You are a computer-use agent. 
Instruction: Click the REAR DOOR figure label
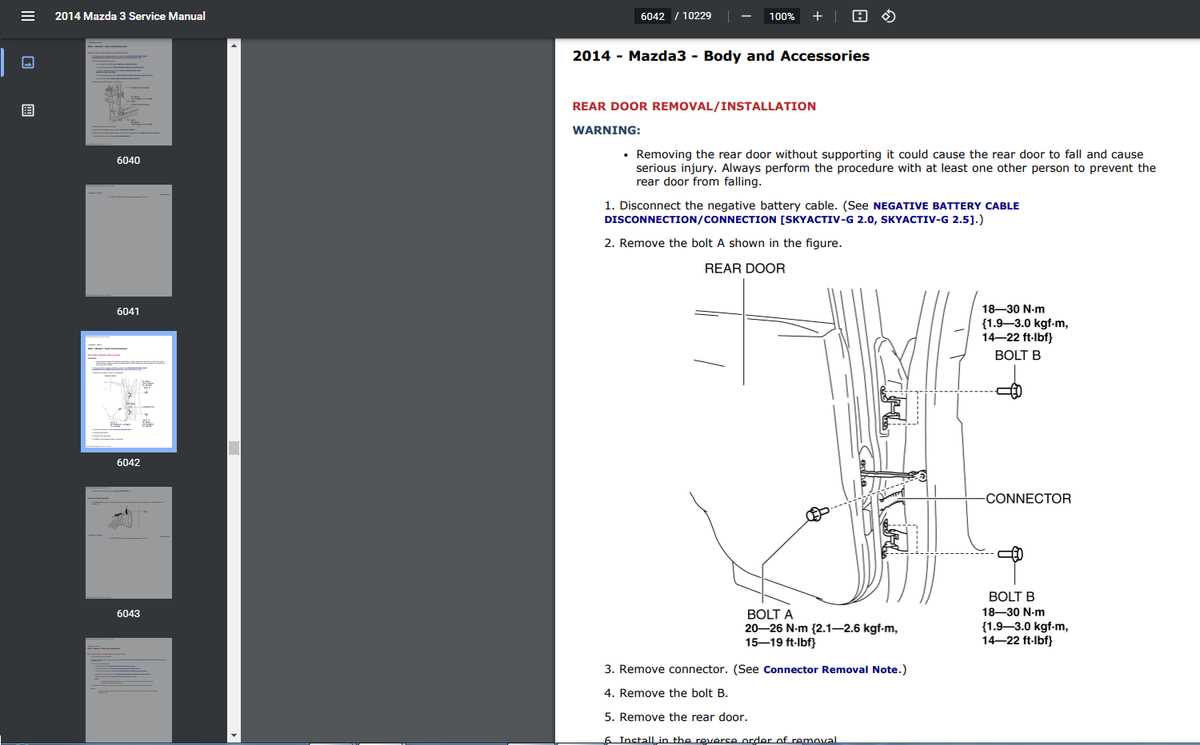pyautogui.click(x=745, y=268)
